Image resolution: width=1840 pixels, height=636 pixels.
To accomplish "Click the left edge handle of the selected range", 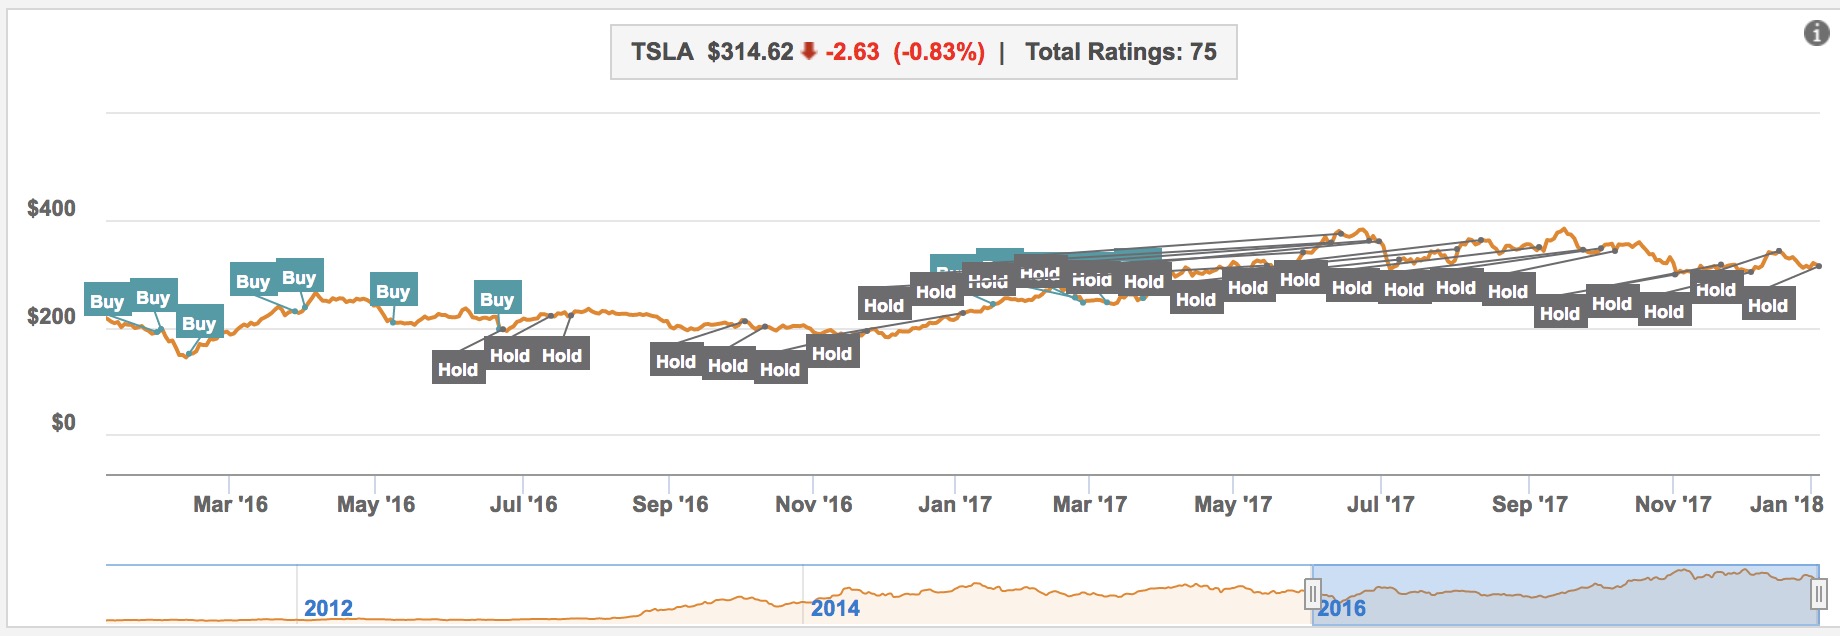I will 1313,593.
